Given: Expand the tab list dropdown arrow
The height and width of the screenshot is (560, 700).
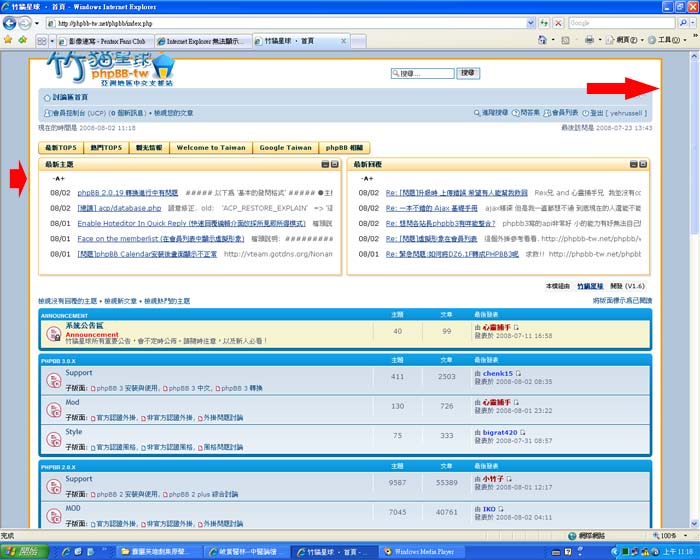Looking at the screenshot, I should [x=52, y=41].
